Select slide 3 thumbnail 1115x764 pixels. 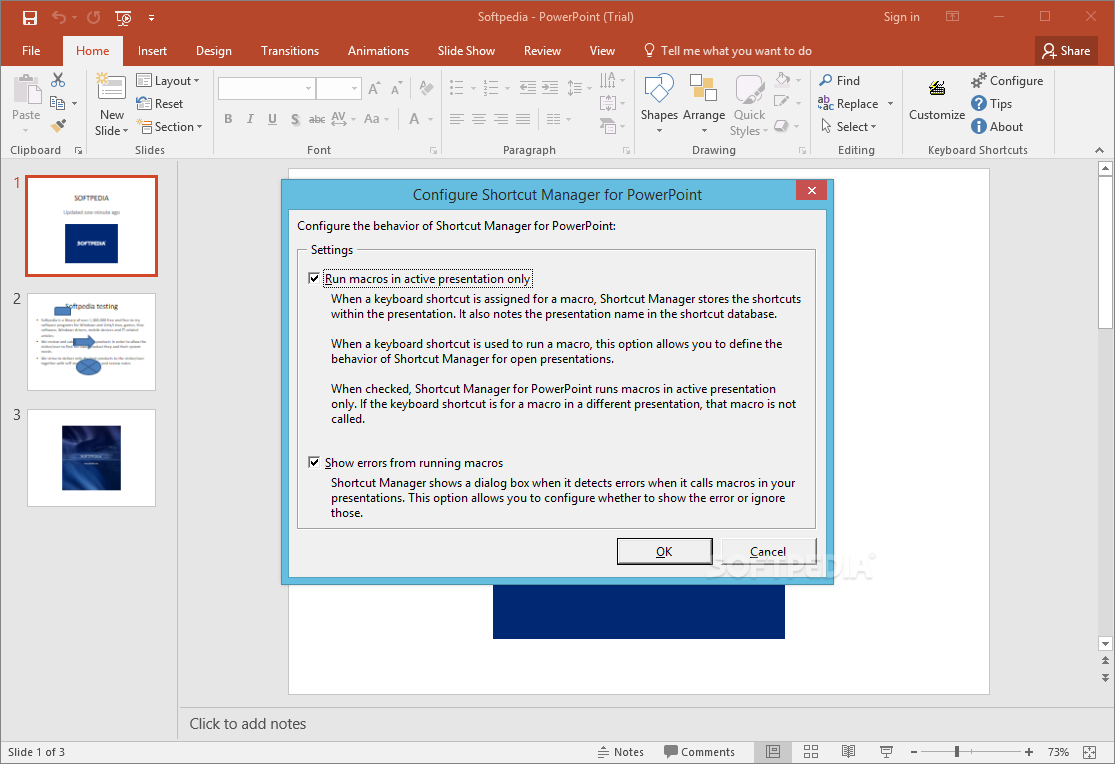pos(91,457)
